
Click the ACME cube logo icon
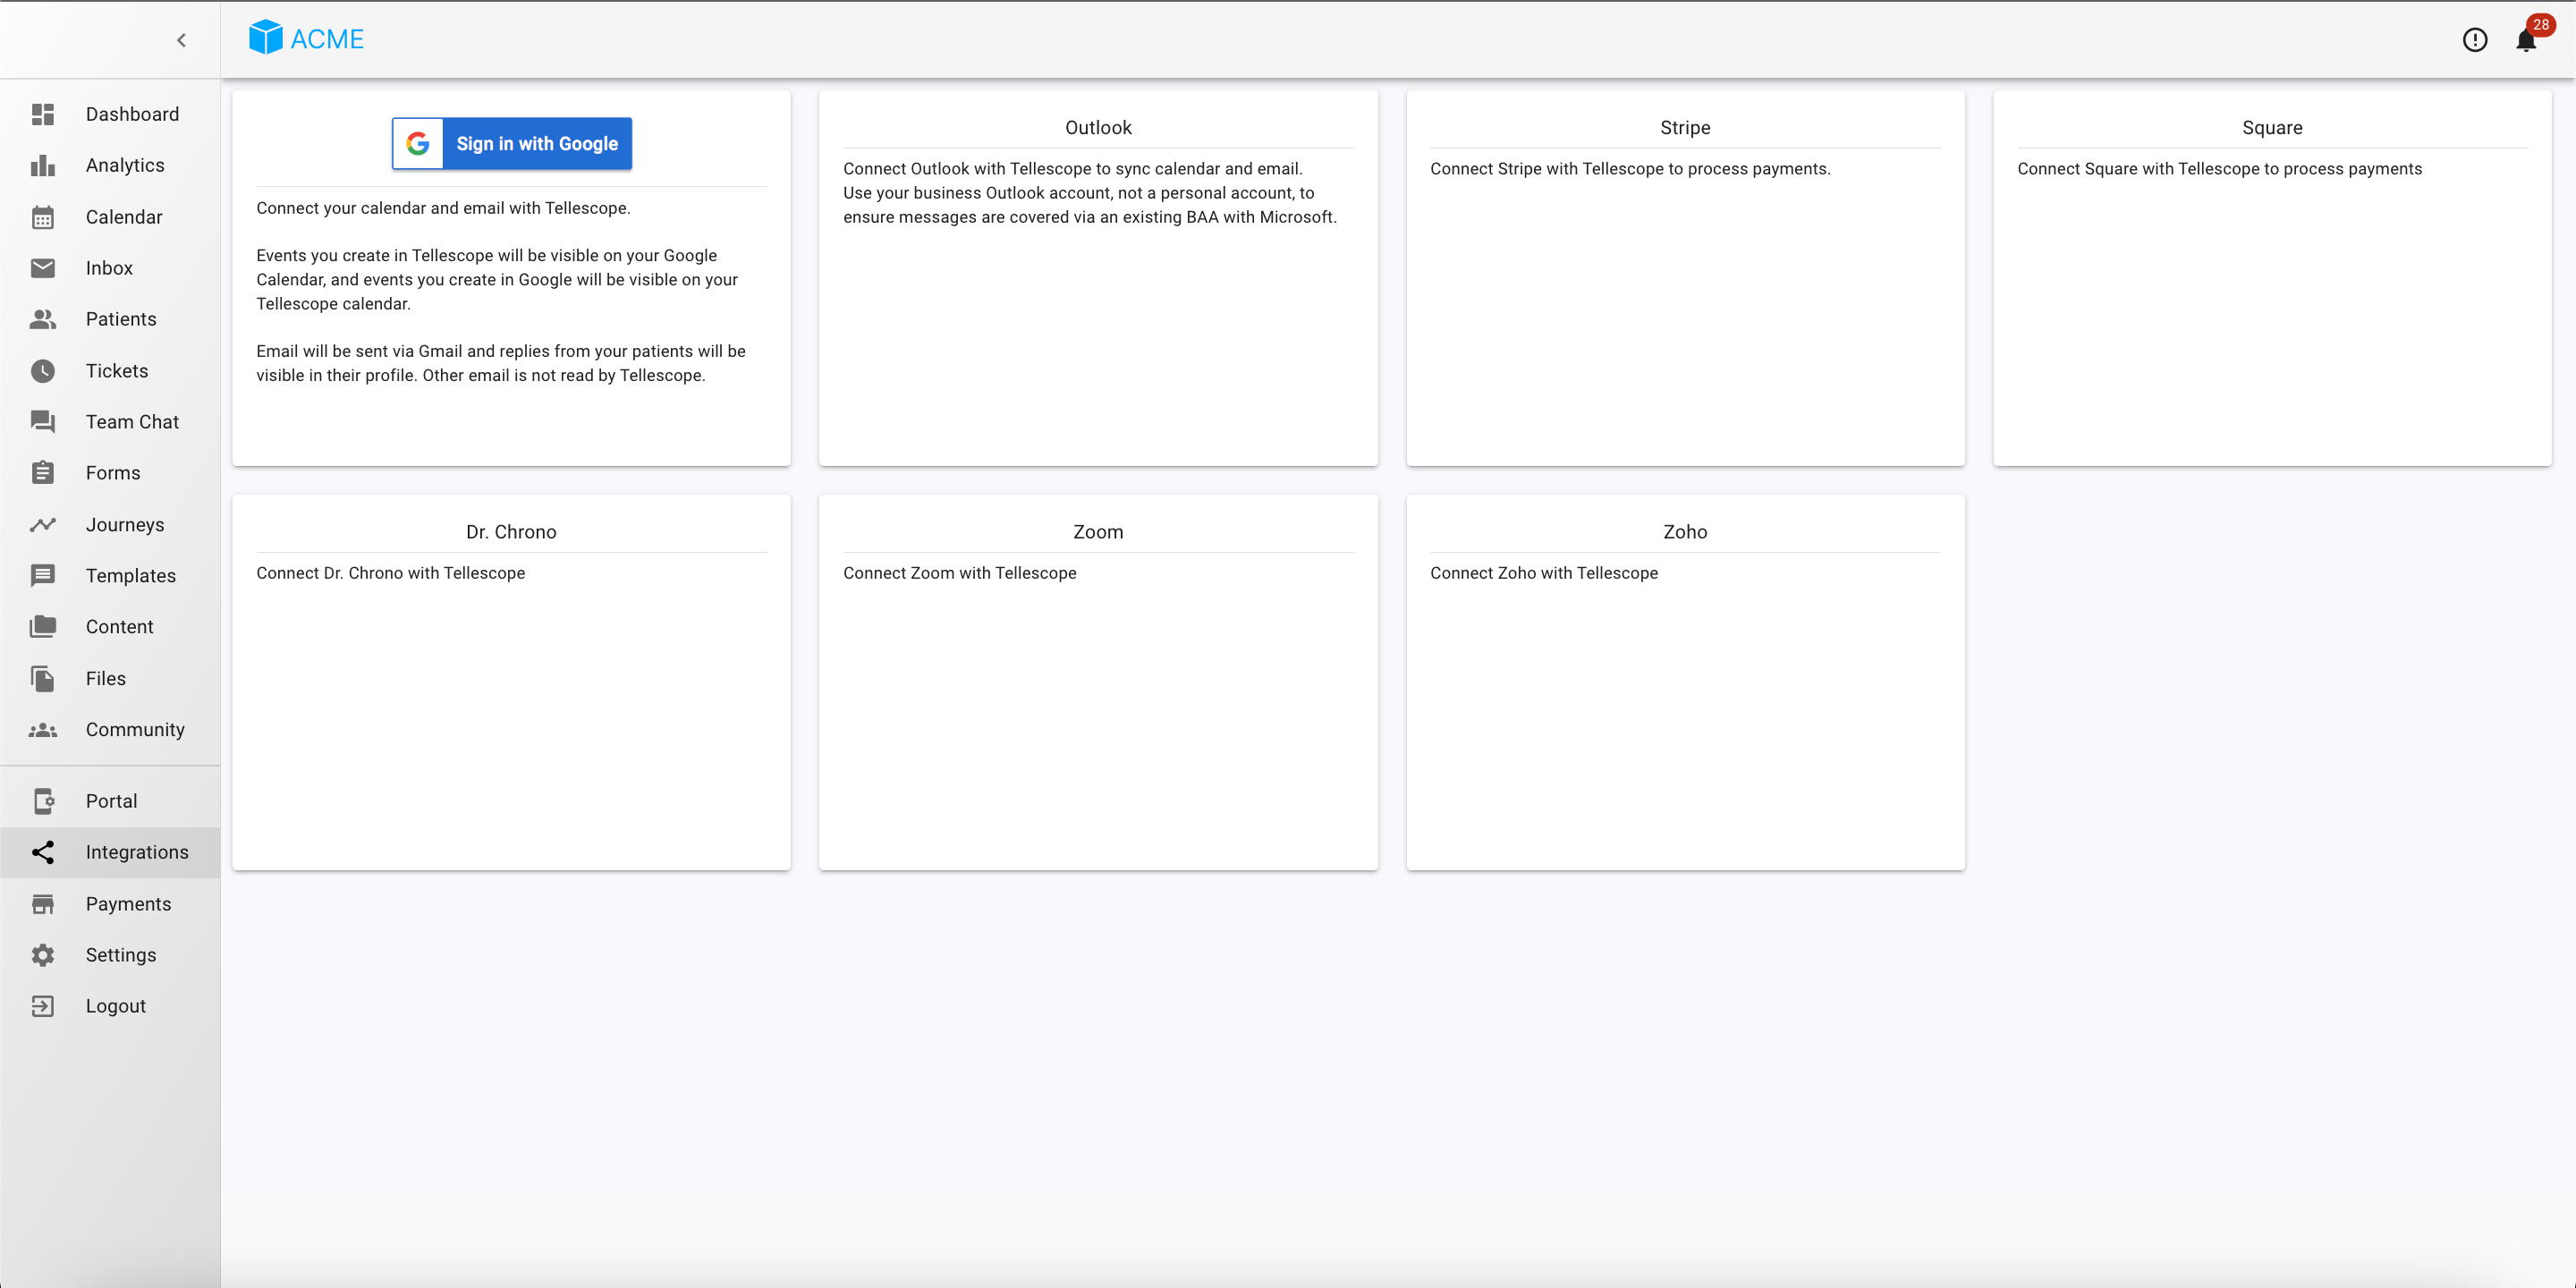266,38
